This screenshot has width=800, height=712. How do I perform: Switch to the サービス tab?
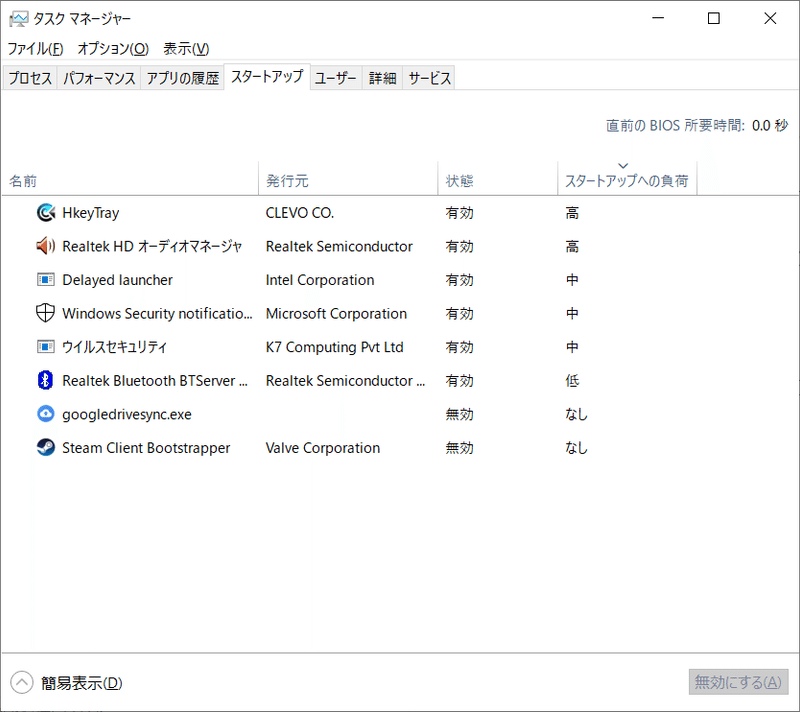[429, 78]
